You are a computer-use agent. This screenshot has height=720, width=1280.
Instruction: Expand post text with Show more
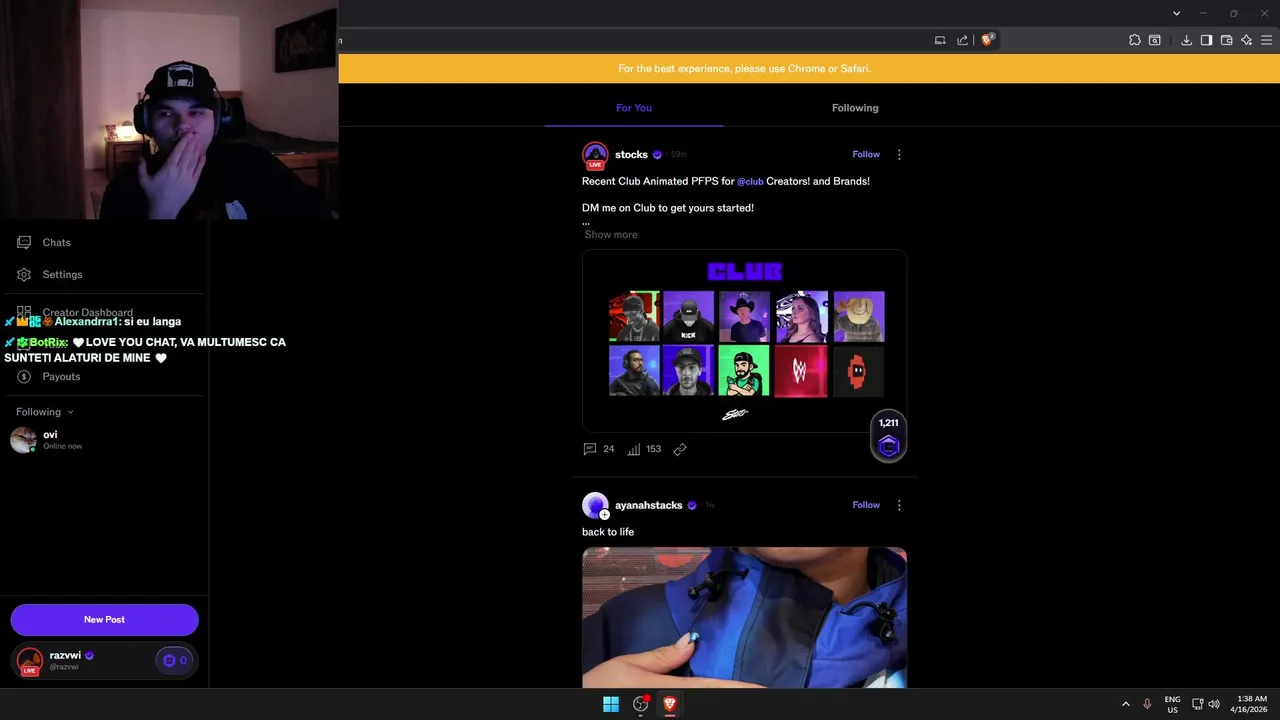611,234
